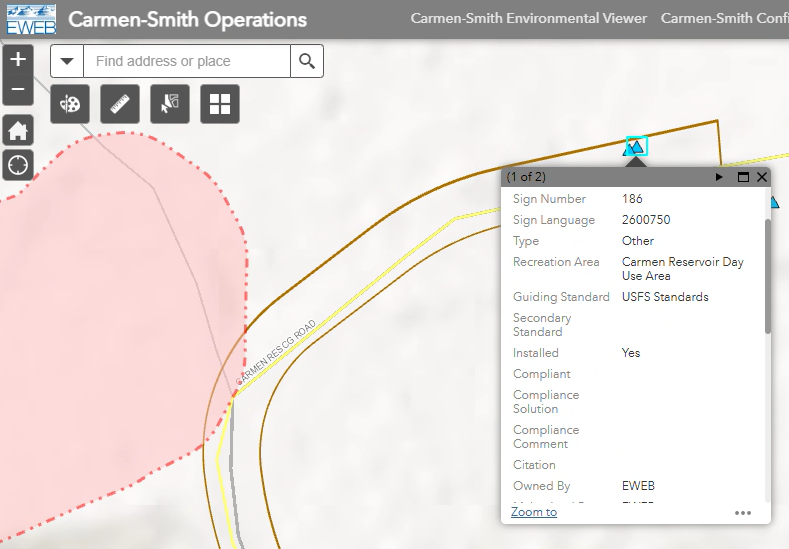789x549 pixels.
Task: Click the highlighted sign marker on map
Action: [x=637, y=146]
